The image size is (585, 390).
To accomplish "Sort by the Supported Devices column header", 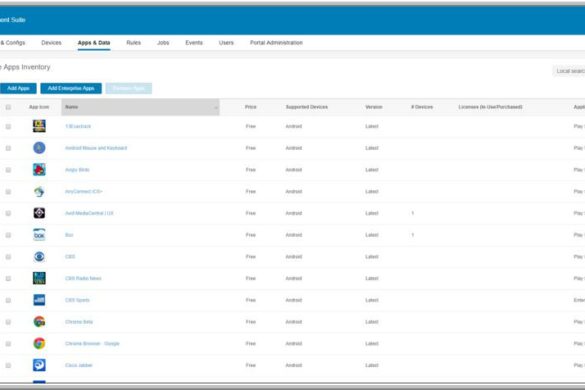I will tap(307, 107).
